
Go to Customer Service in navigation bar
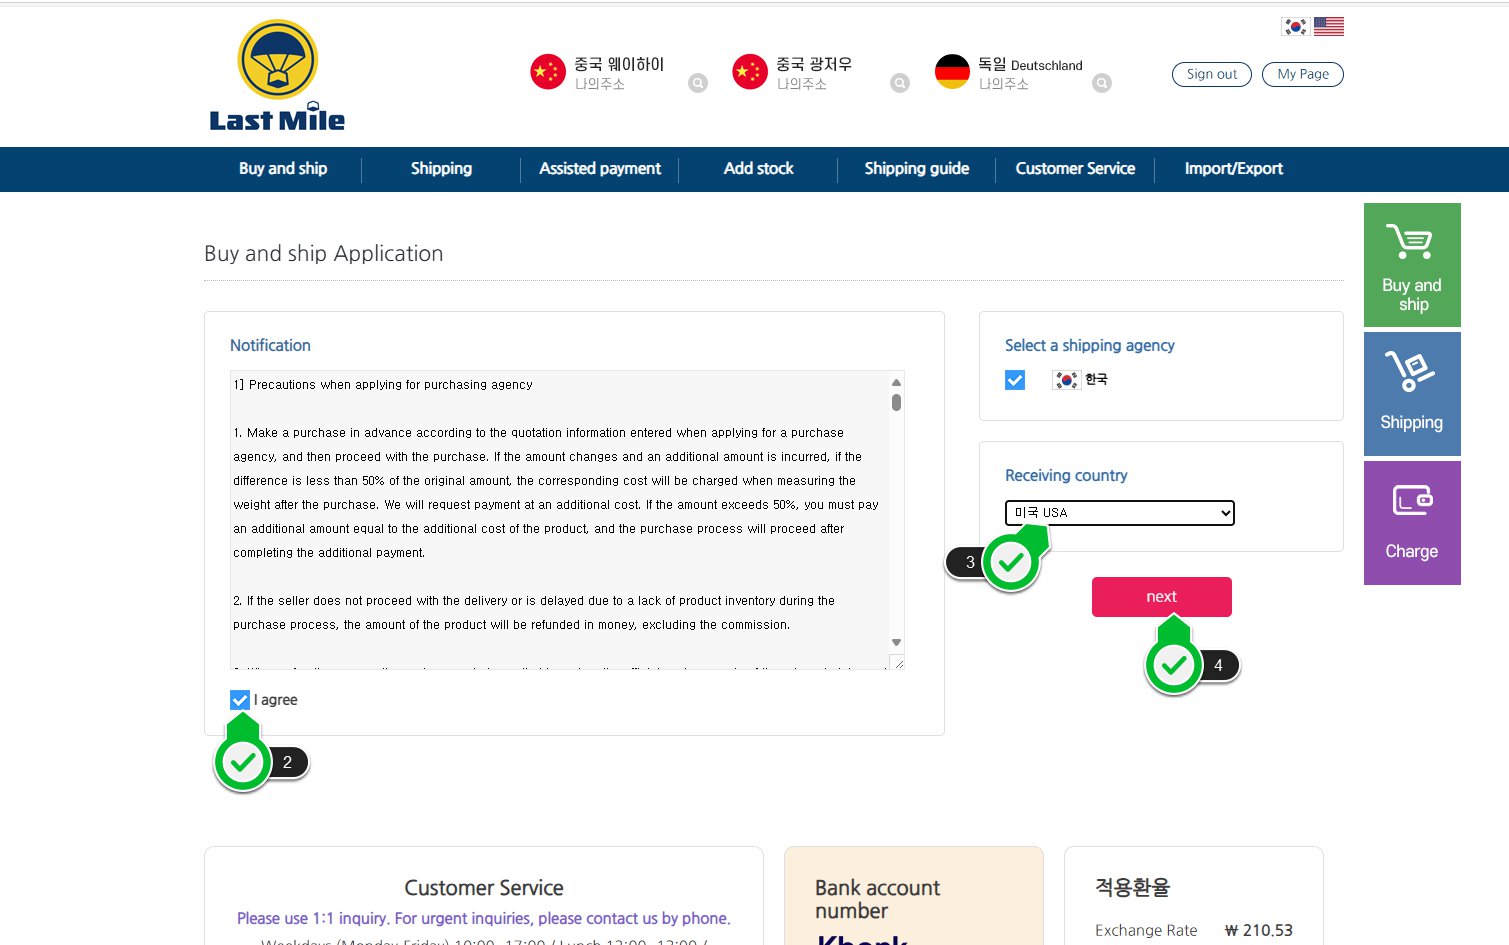(1075, 169)
